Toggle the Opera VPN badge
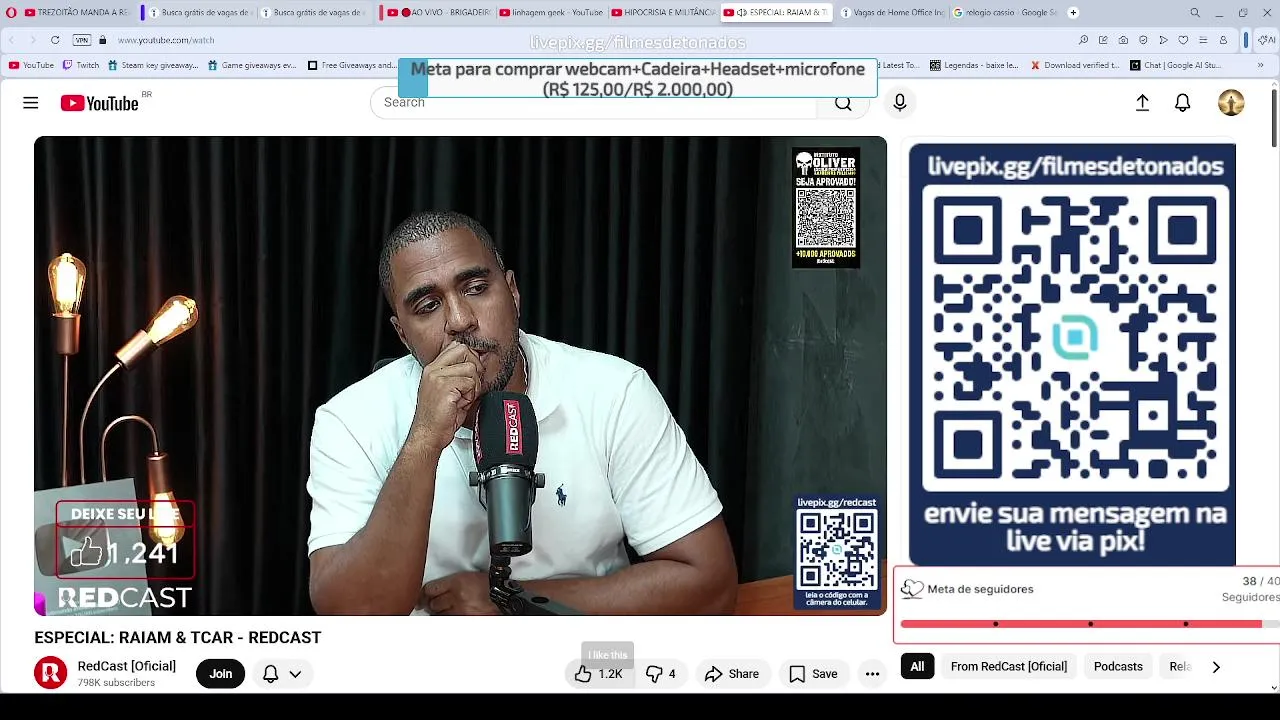The width and height of the screenshot is (1280, 720). tap(81, 40)
